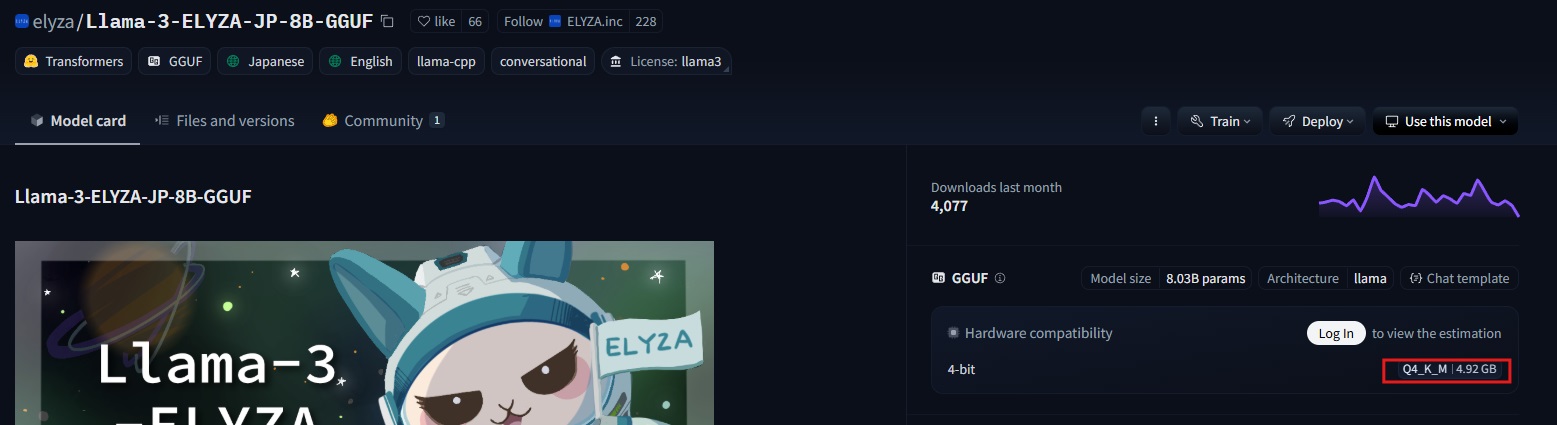
Task: Expand the Train dropdown
Action: pos(1220,121)
